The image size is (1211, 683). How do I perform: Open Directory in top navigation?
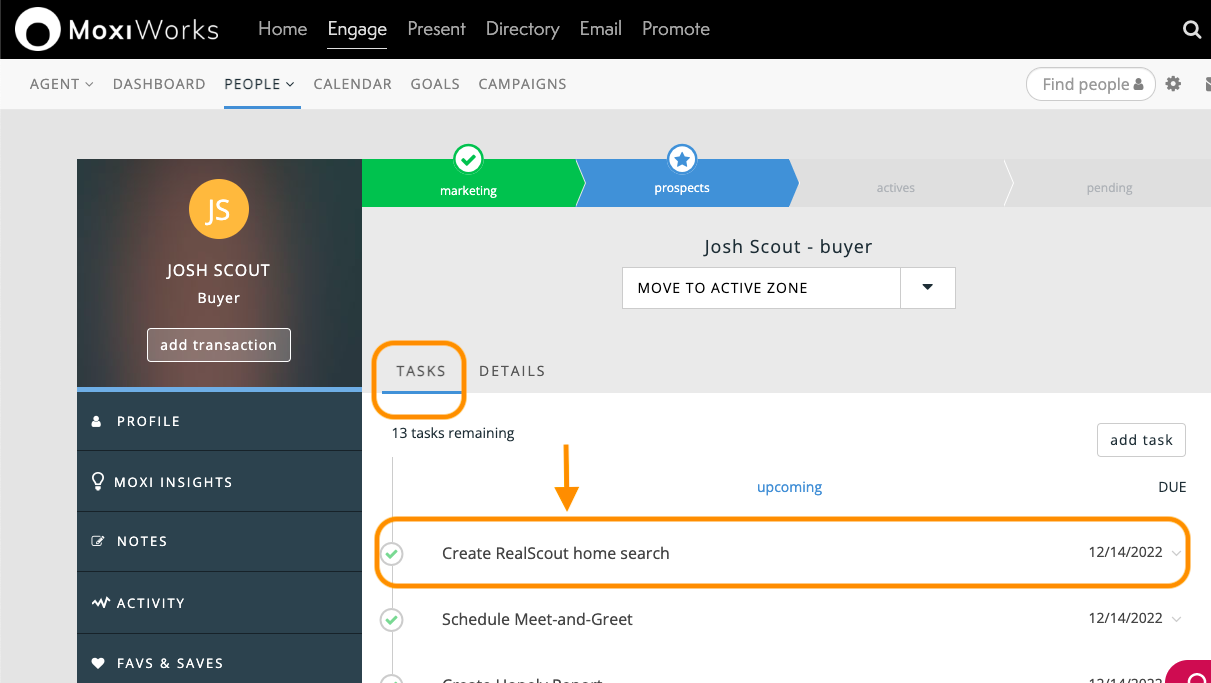click(523, 29)
